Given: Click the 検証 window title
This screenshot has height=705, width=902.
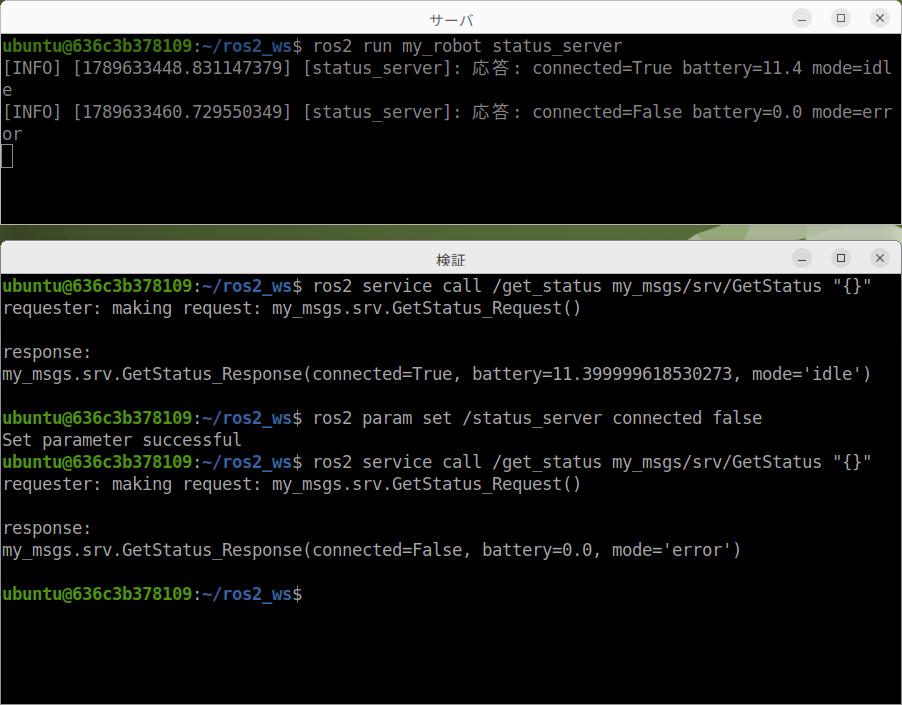Looking at the screenshot, I should click(451, 260).
